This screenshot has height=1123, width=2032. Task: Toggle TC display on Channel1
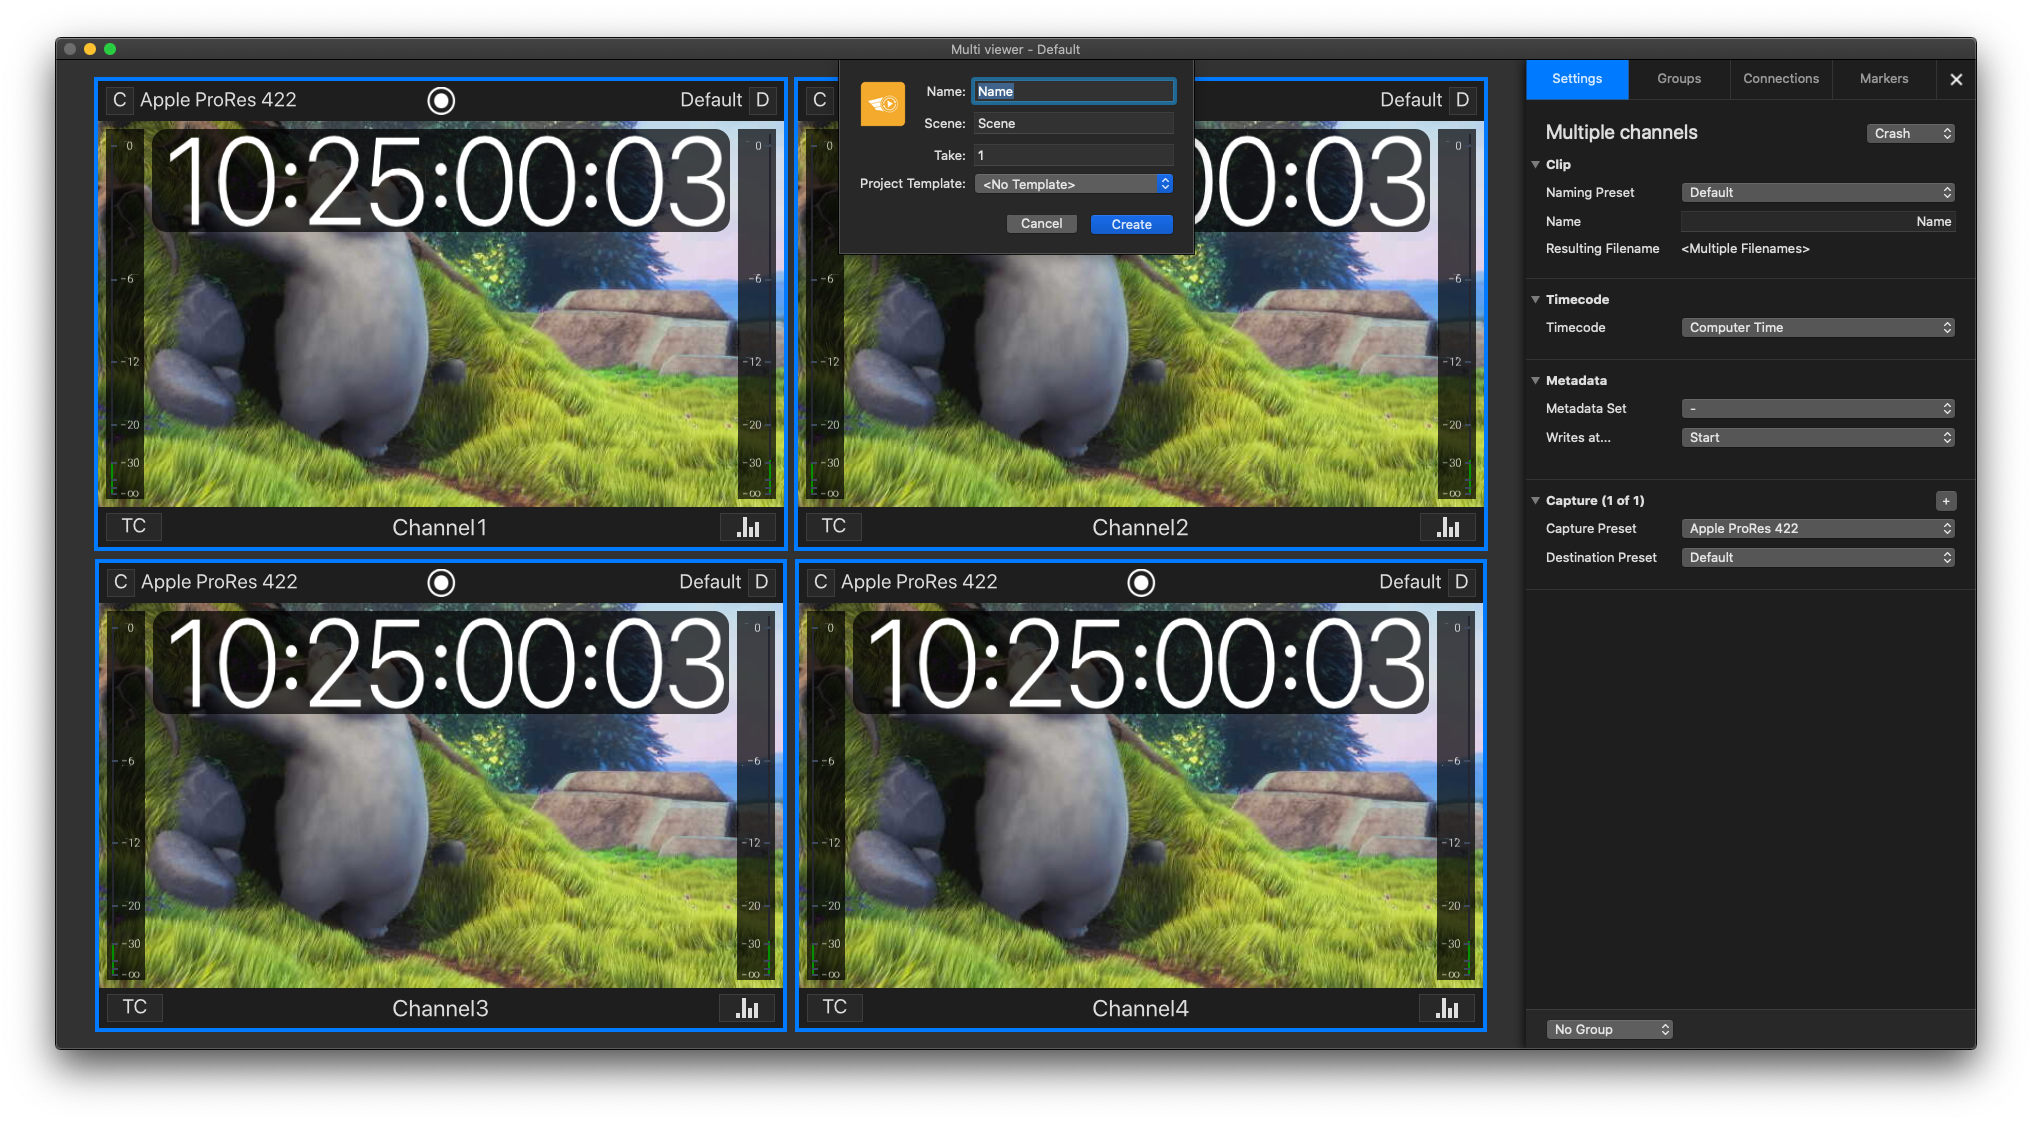click(x=134, y=526)
